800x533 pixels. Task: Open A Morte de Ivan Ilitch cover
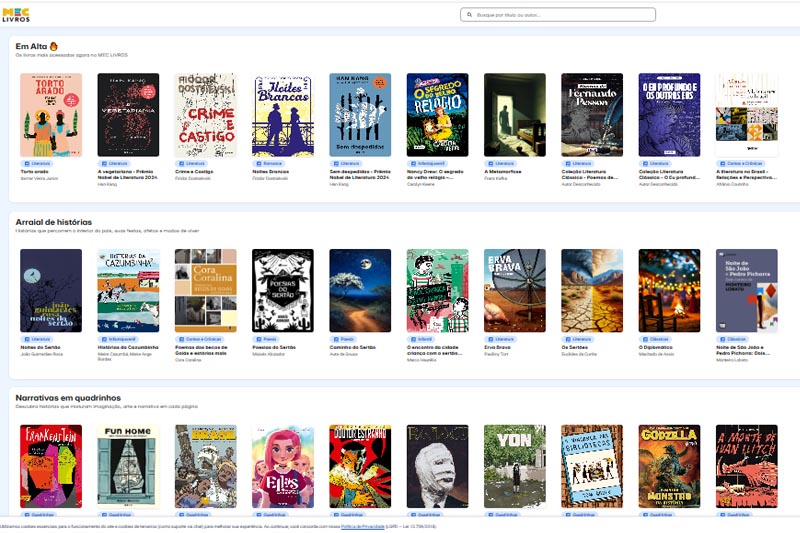coord(746,466)
